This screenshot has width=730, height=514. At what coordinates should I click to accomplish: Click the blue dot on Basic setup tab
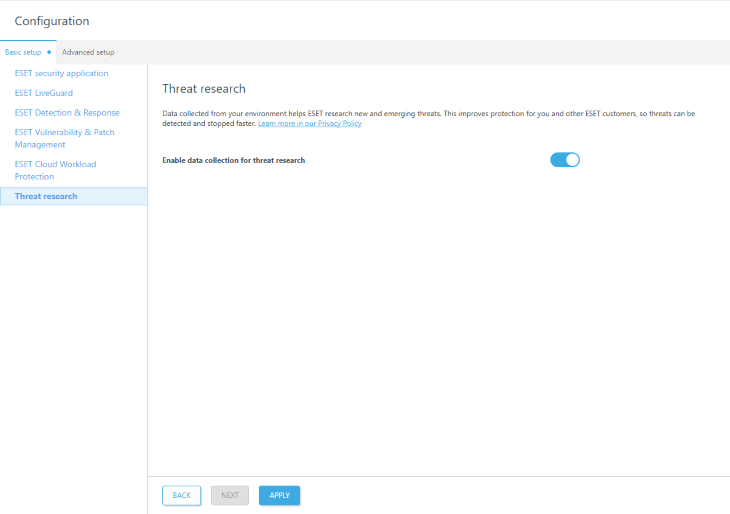coord(49,52)
